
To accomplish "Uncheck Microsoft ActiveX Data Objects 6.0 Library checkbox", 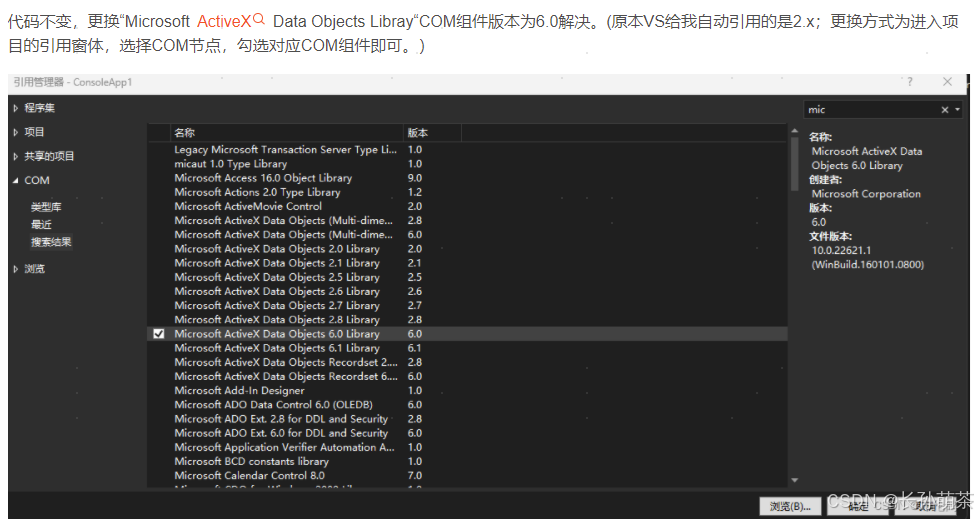I will pyautogui.click(x=158, y=334).
